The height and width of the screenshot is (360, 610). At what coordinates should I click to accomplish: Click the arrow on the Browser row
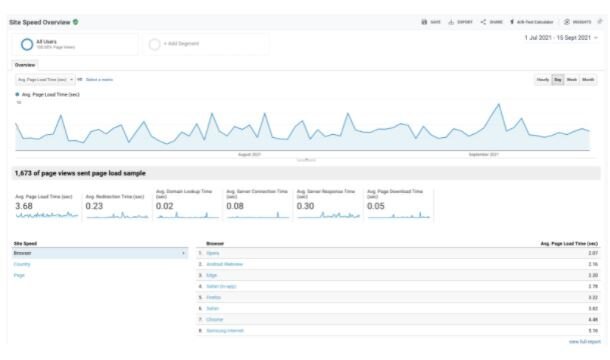pos(183,253)
